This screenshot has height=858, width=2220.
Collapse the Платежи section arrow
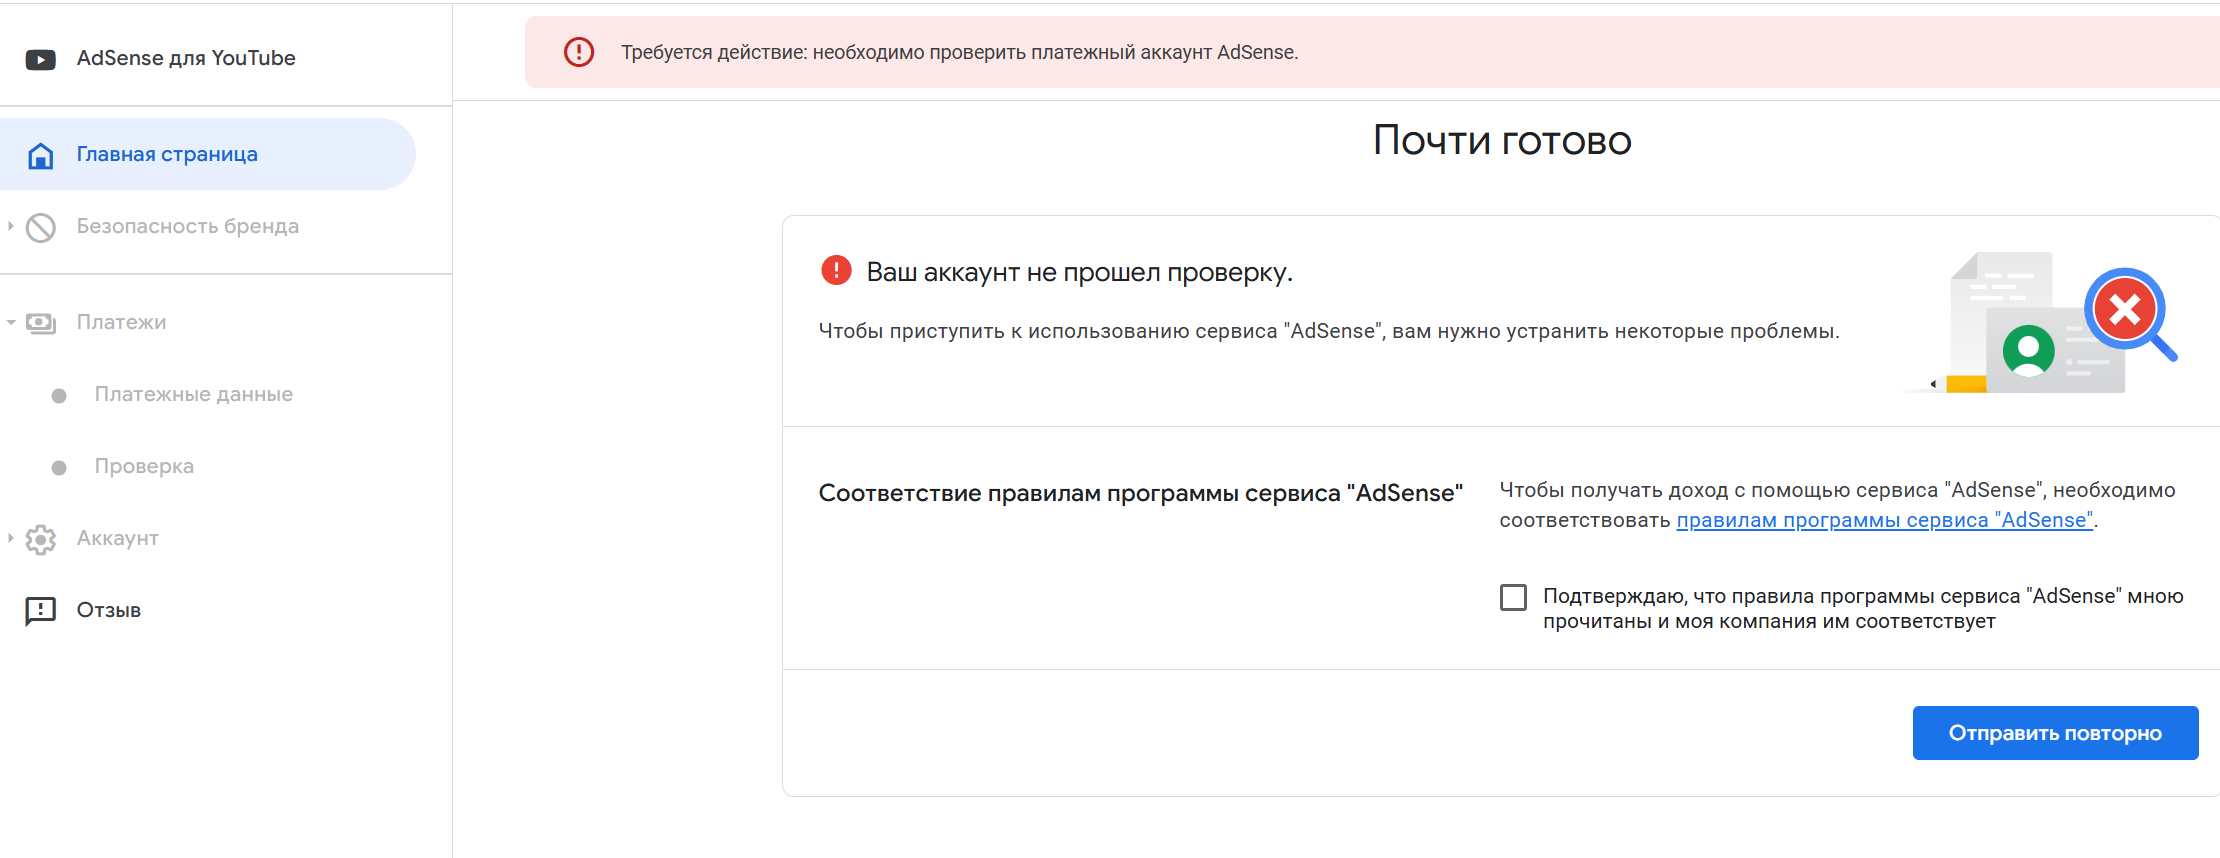[11, 322]
